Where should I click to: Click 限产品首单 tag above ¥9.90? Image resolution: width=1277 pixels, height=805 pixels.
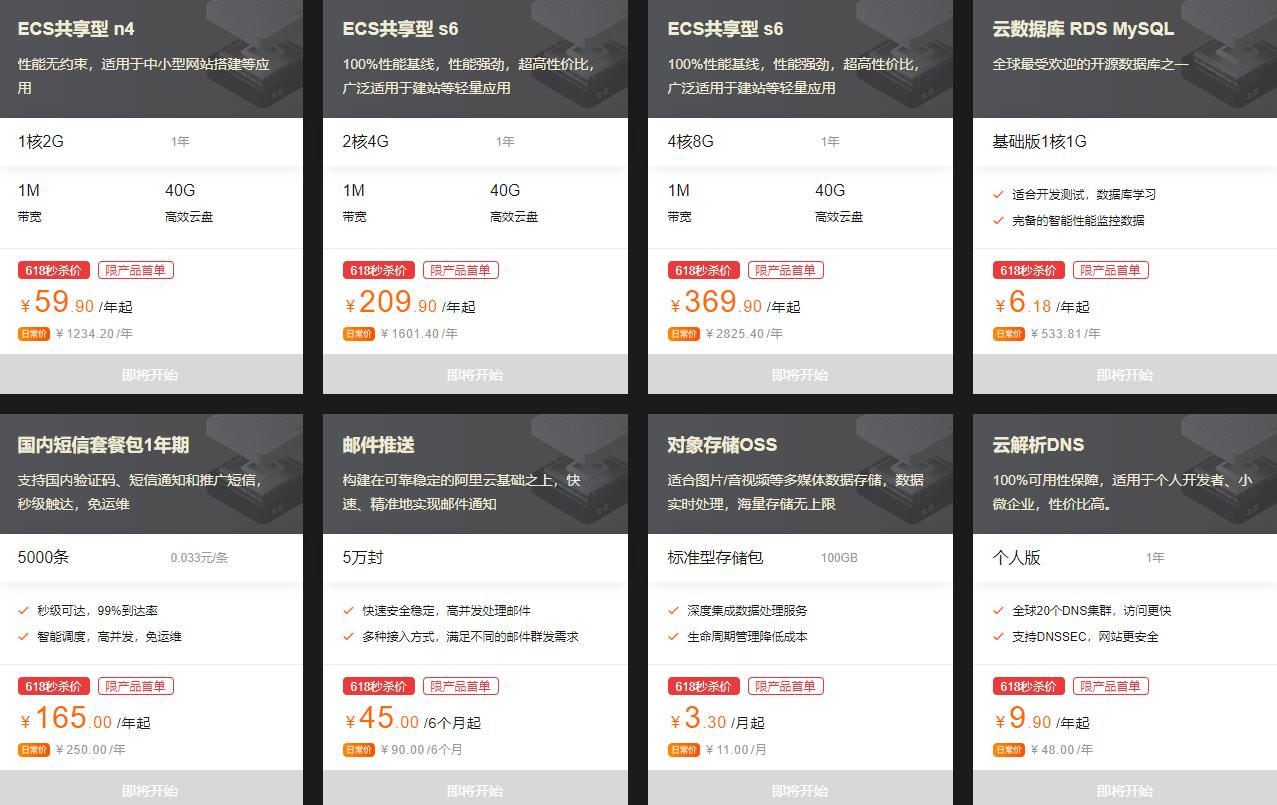1111,686
